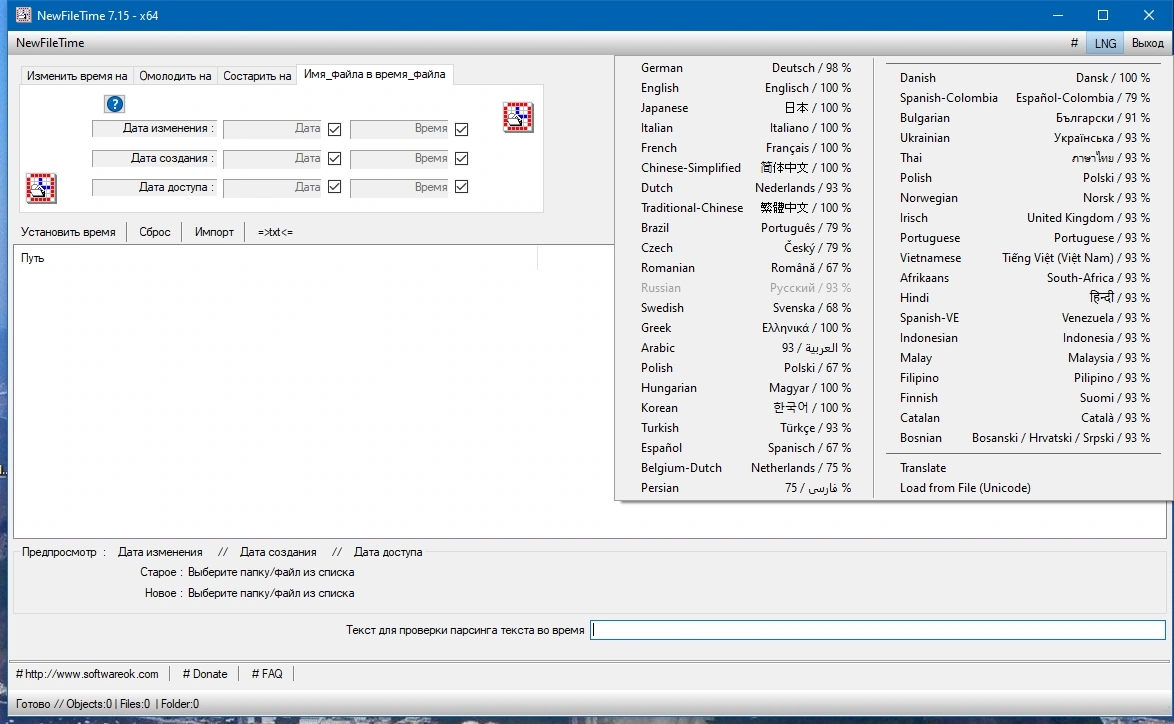Toggle the Время checkbox for Дата изменения
Viewport: 1174px width, 724px height.
(x=462, y=130)
